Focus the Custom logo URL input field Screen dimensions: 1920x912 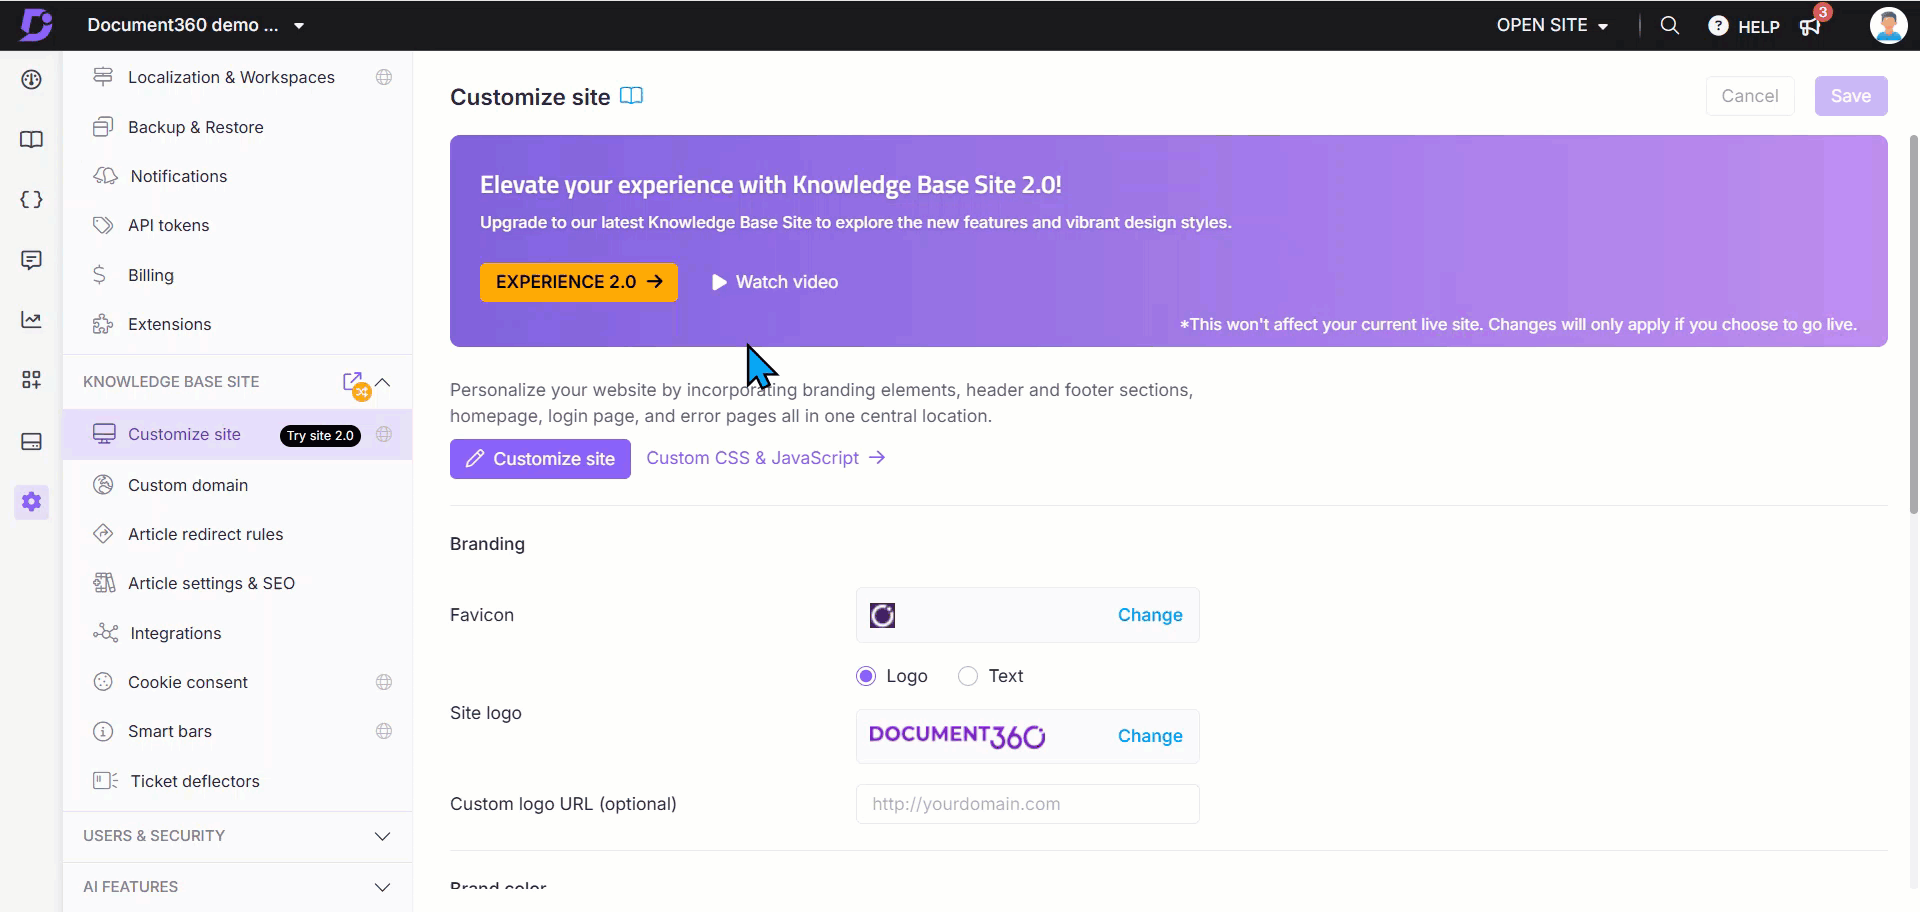point(1028,804)
